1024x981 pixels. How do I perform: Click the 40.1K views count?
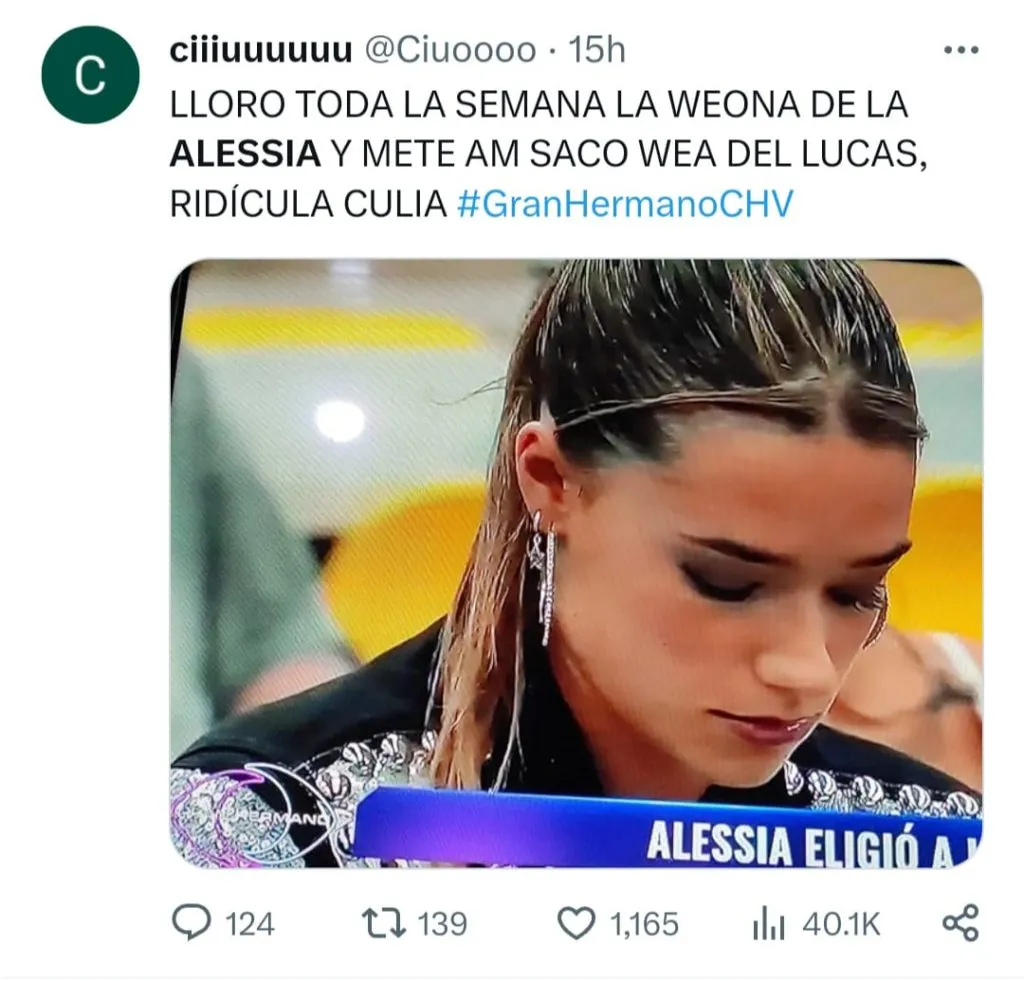click(x=841, y=924)
